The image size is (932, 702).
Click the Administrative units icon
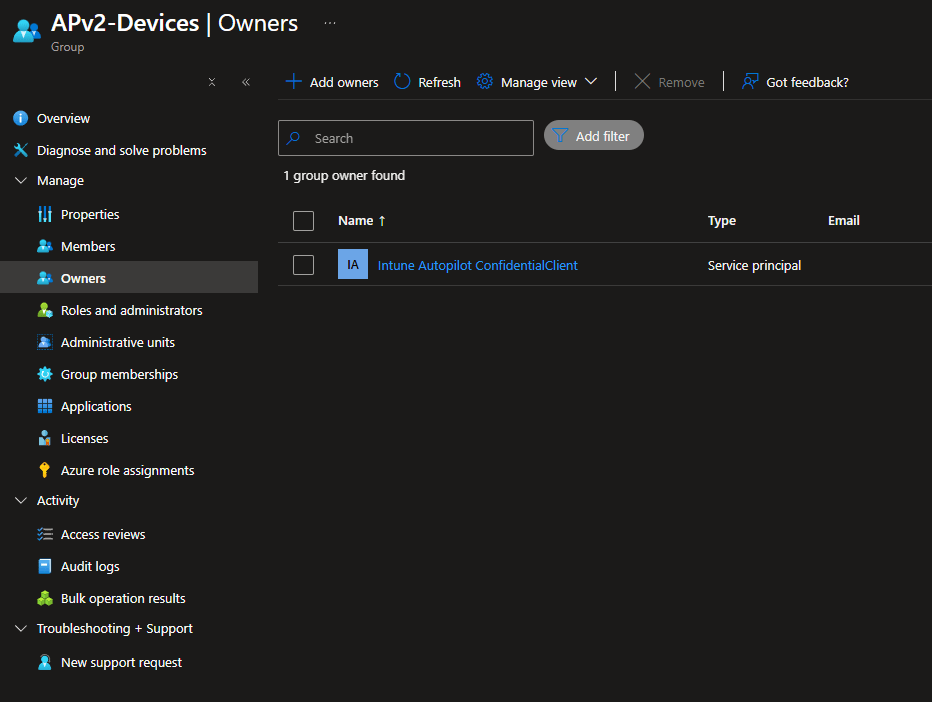[45, 342]
